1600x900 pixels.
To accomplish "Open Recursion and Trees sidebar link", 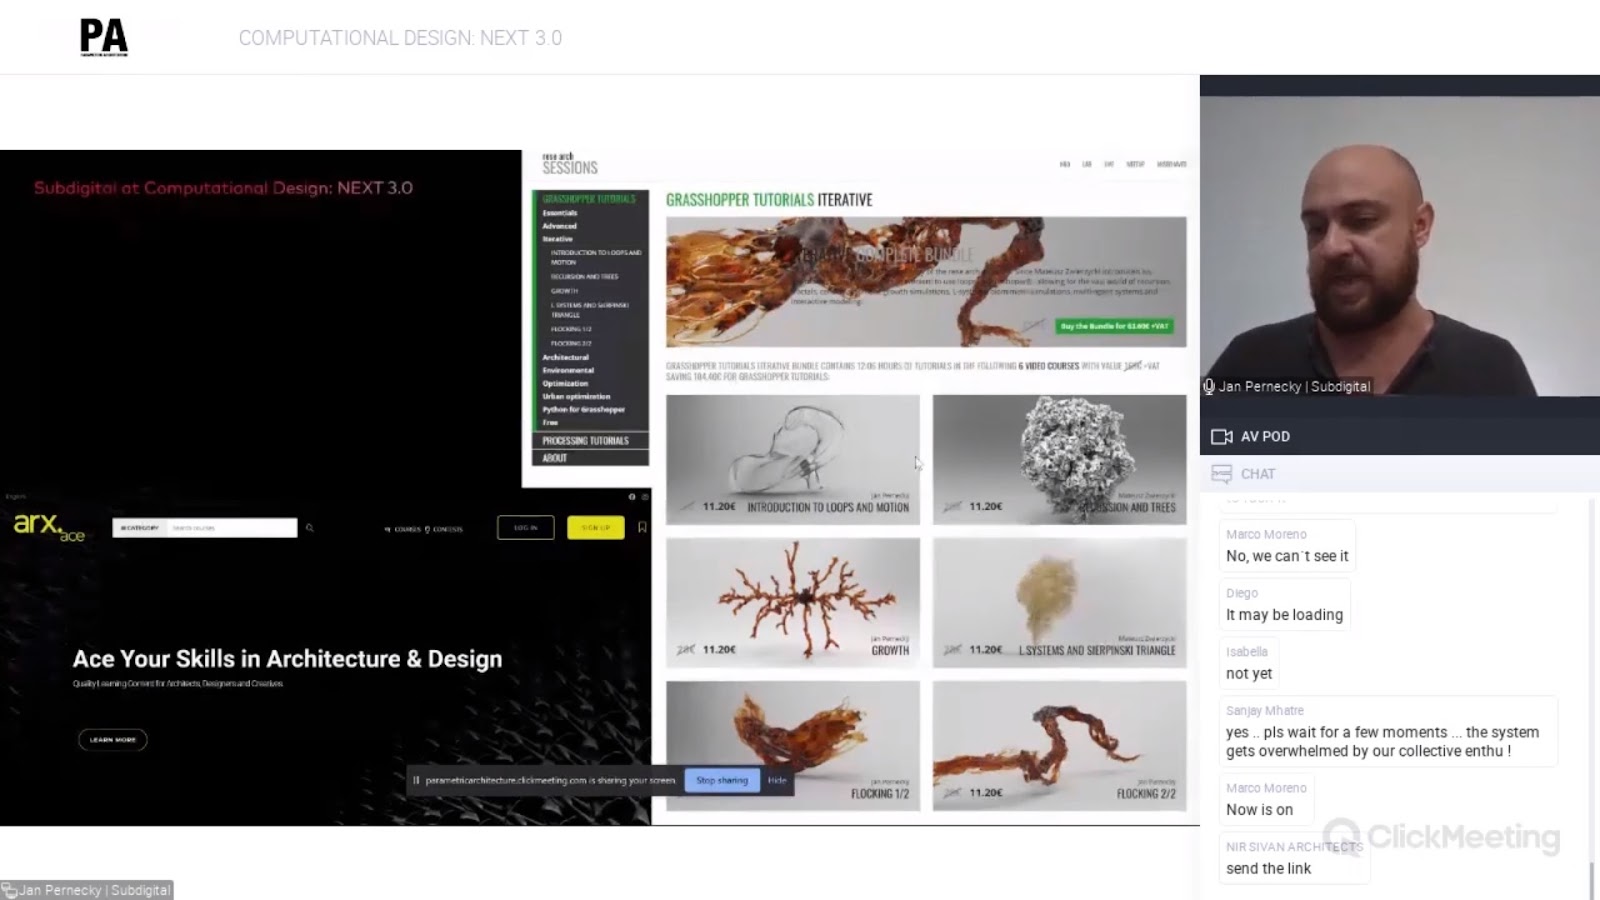I will (585, 277).
